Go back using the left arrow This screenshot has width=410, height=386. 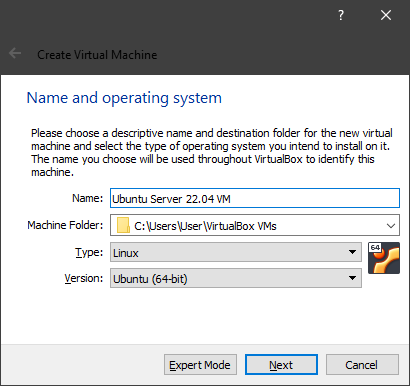[x=15, y=53]
